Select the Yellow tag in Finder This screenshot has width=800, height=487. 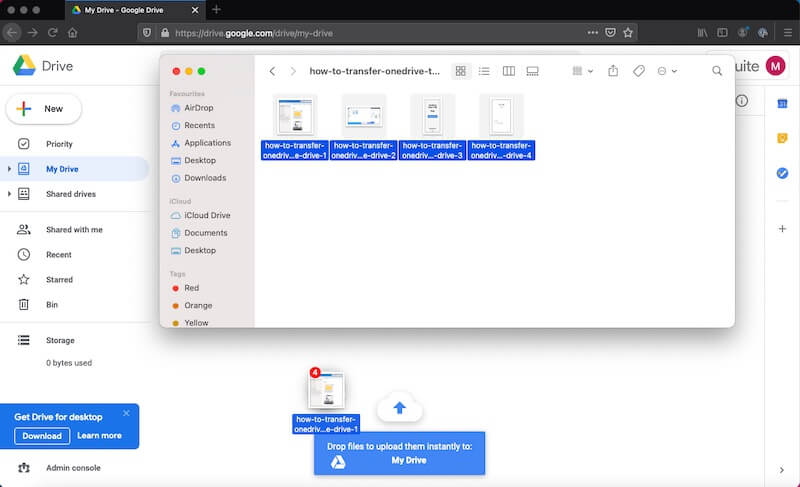(x=196, y=323)
